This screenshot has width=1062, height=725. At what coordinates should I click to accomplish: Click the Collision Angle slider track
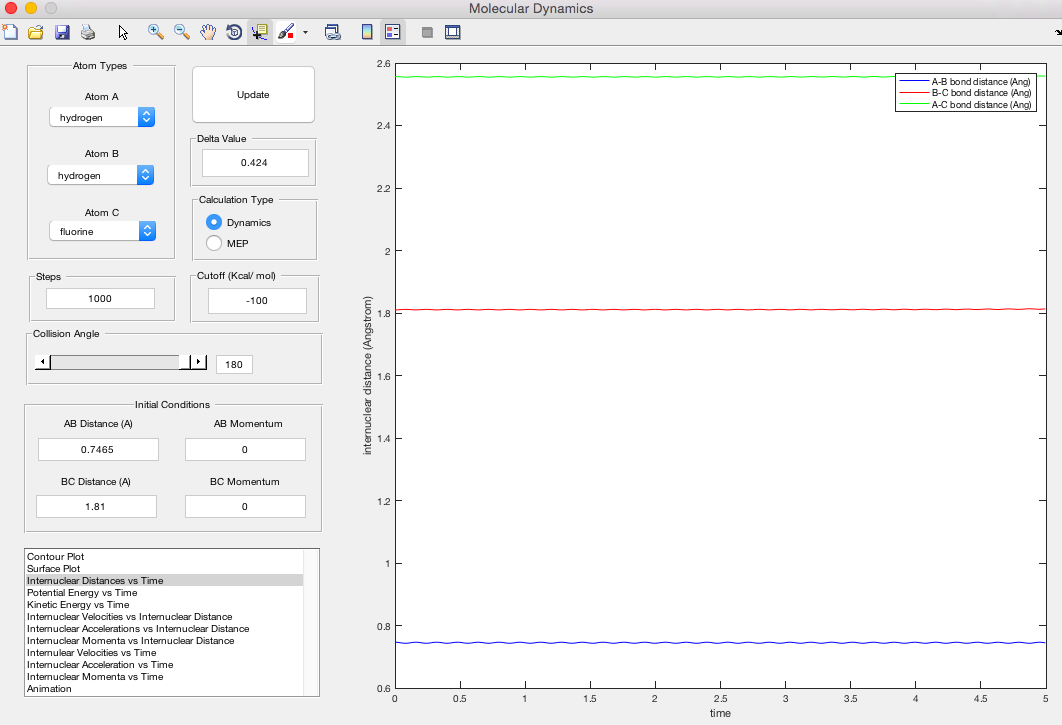tap(115, 362)
